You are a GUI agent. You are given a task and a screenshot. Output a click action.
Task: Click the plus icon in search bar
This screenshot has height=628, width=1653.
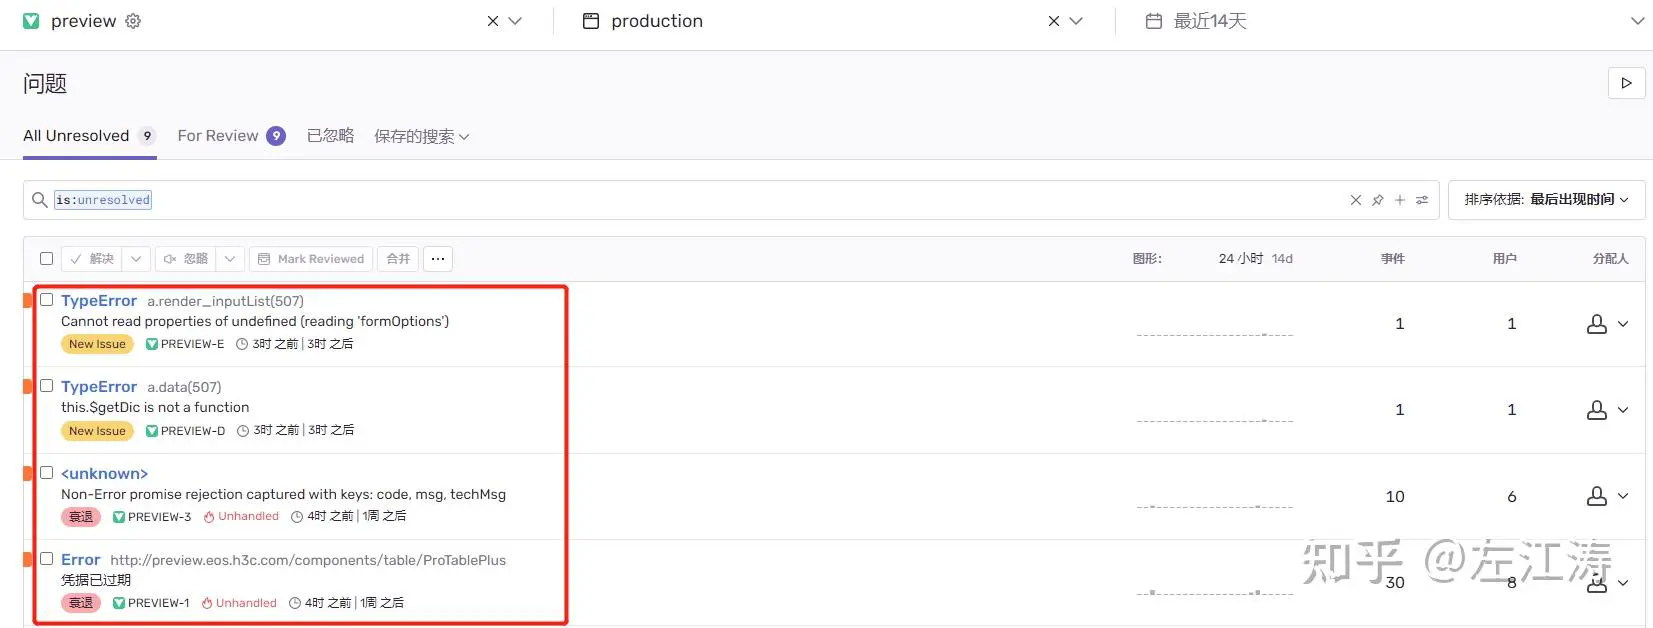1400,200
